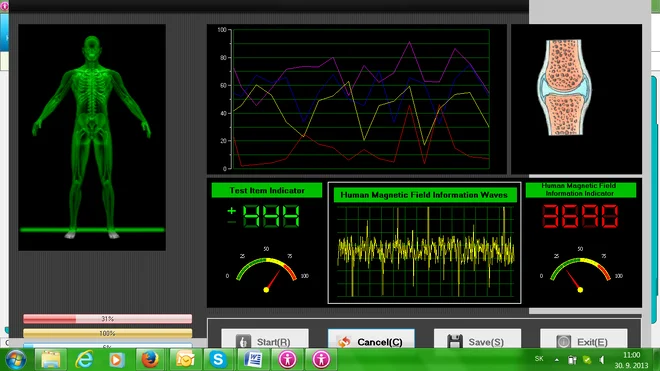Click the green 444 digital readout
The image size is (660, 371).
point(271,216)
